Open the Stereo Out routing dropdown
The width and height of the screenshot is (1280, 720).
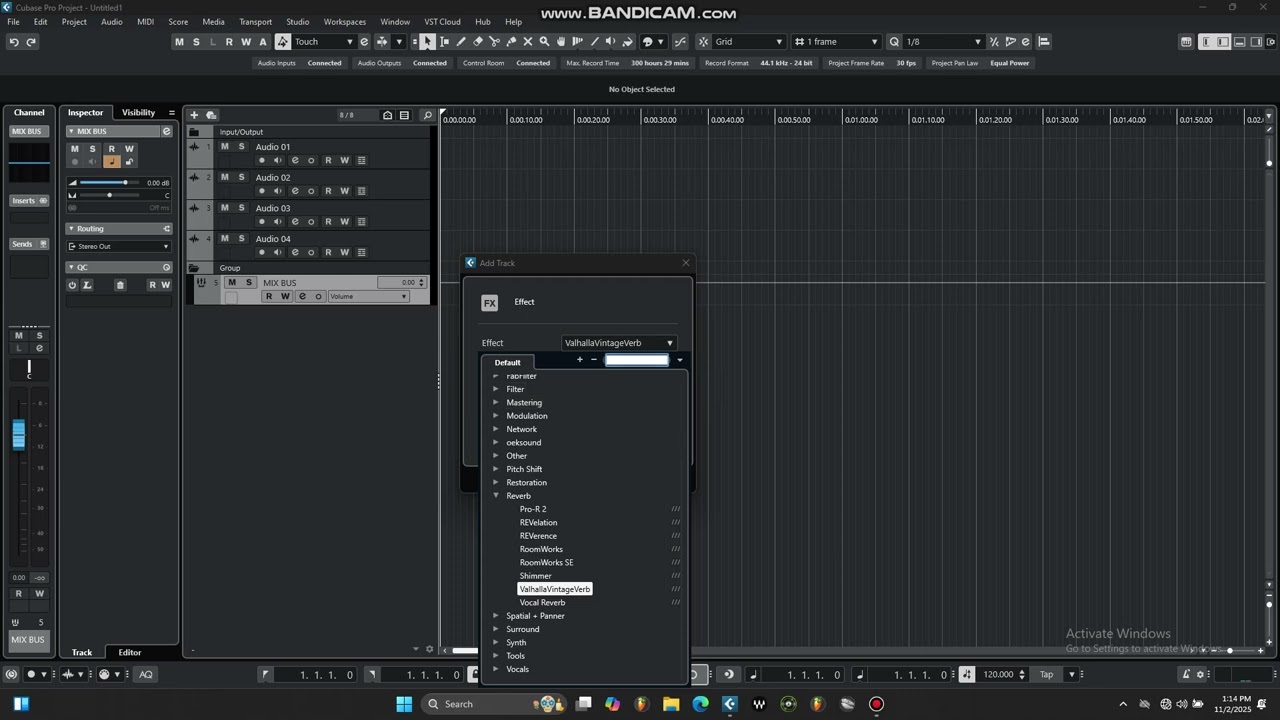pos(118,246)
